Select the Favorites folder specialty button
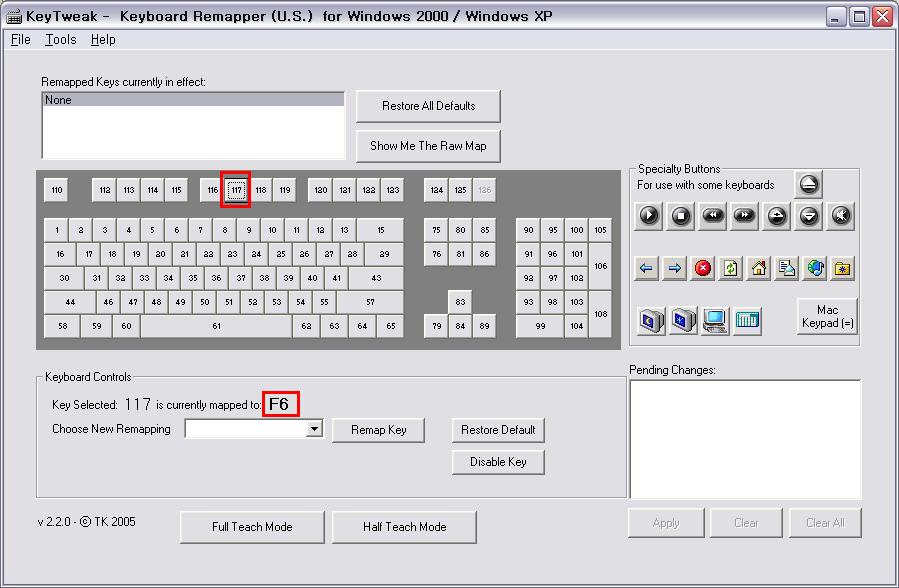The height and width of the screenshot is (588, 899). click(x=842, y=268)
